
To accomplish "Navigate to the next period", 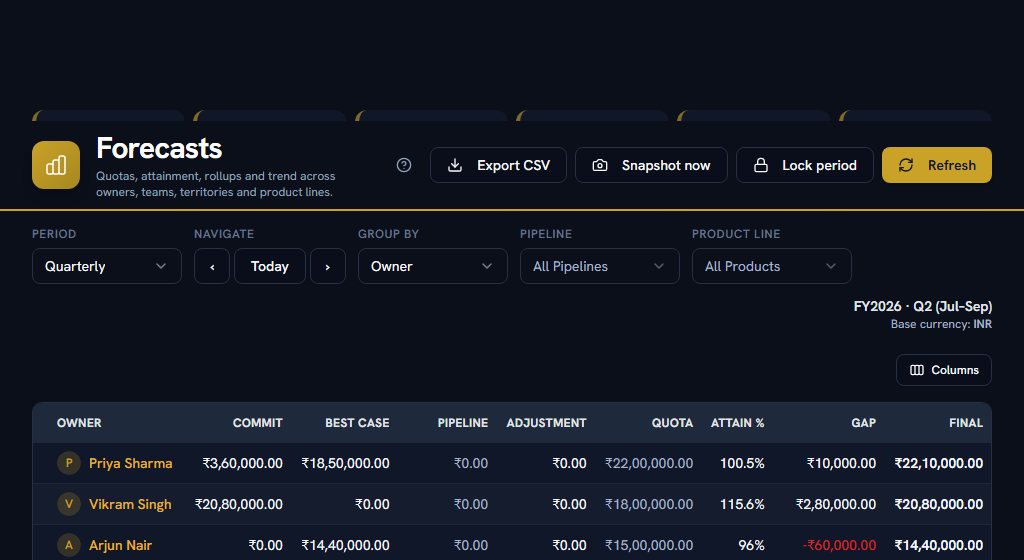I will coord(328,266).
